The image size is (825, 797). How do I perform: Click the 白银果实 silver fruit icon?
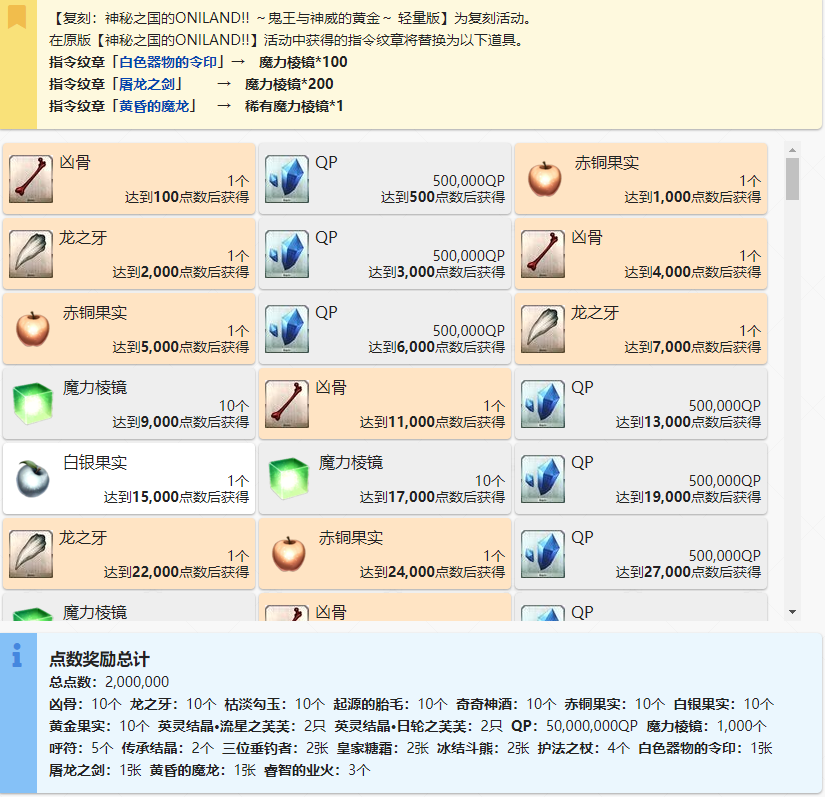(x=31, y=477)
